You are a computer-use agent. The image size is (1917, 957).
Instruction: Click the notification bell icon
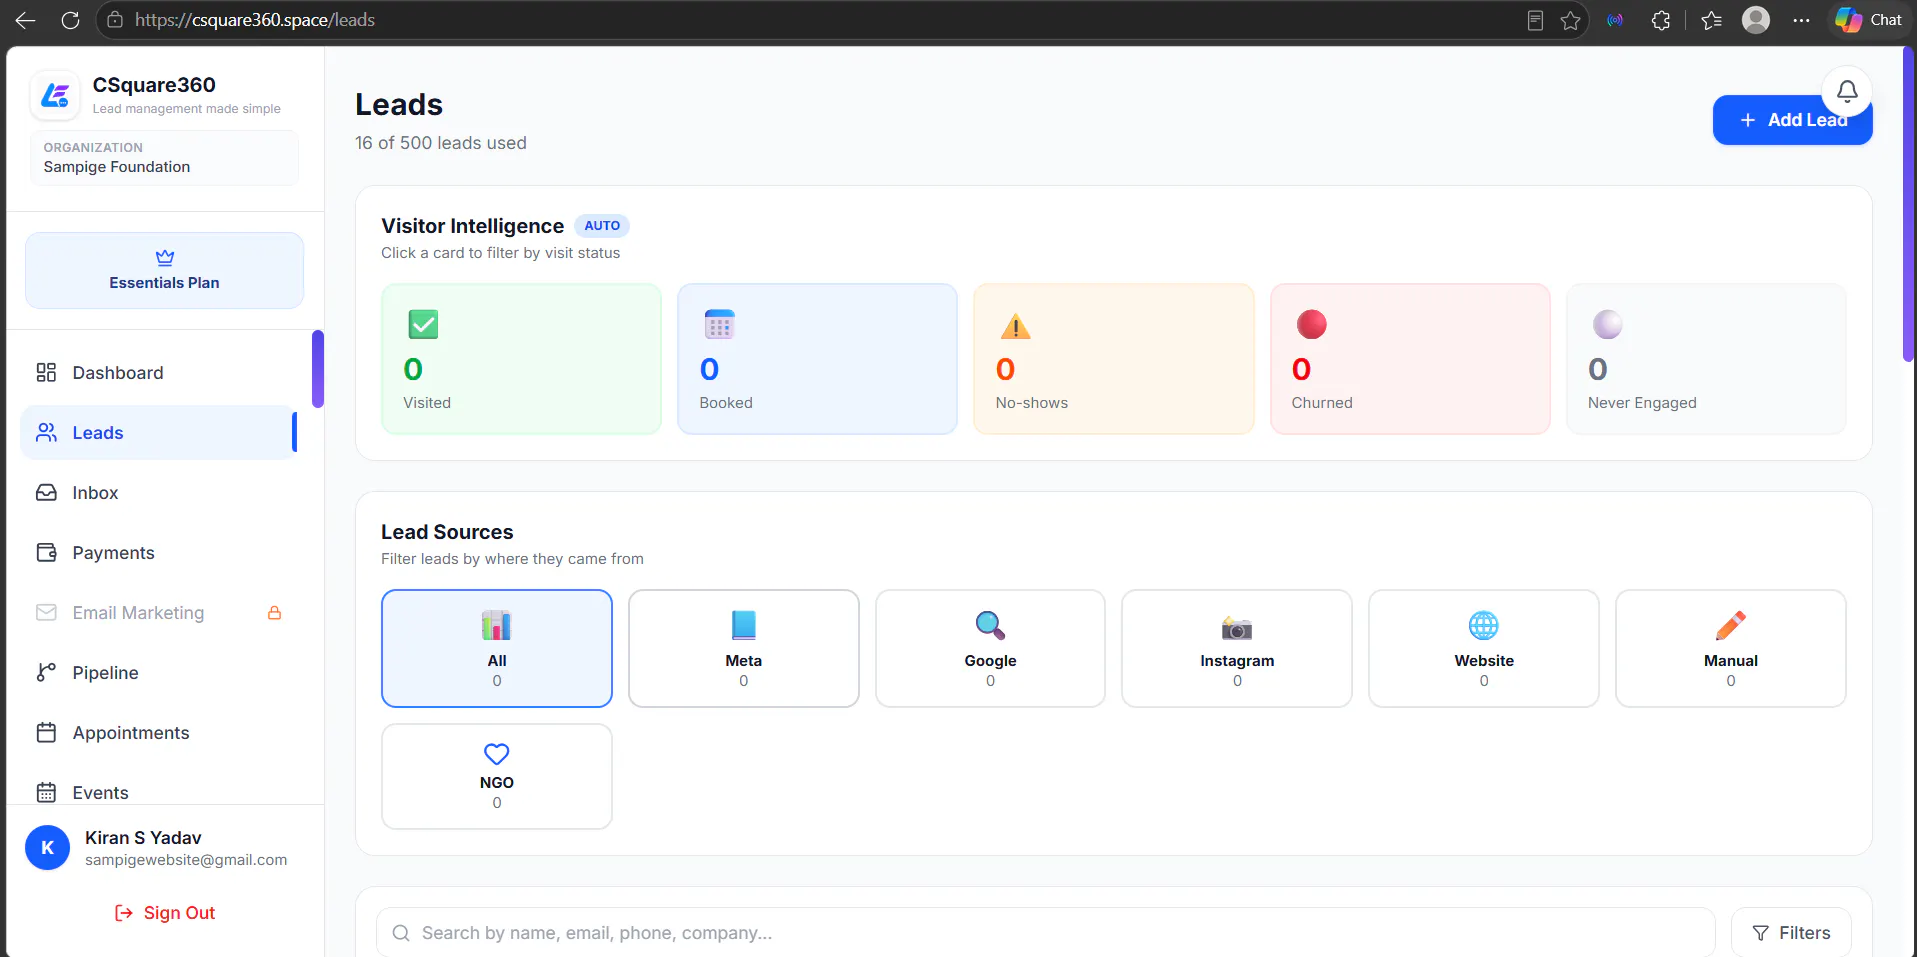pos(1847,92)
